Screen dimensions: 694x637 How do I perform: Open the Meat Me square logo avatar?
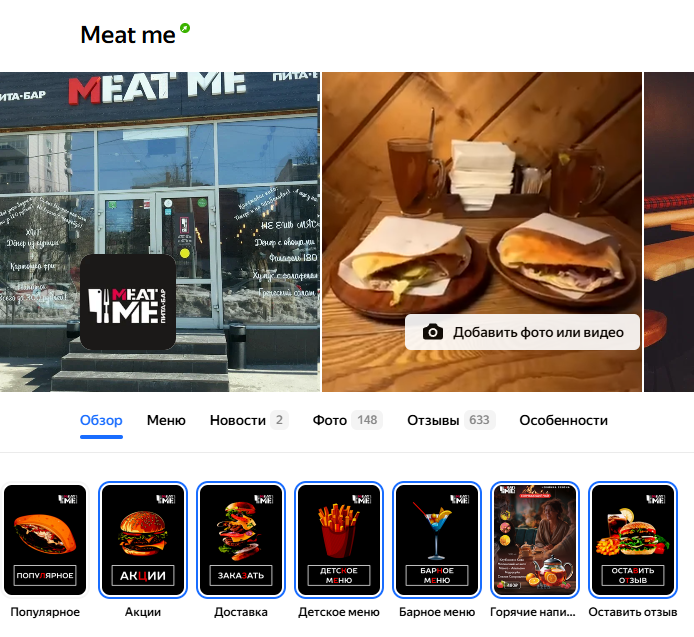pyautogui.click(x=128, y=302)
